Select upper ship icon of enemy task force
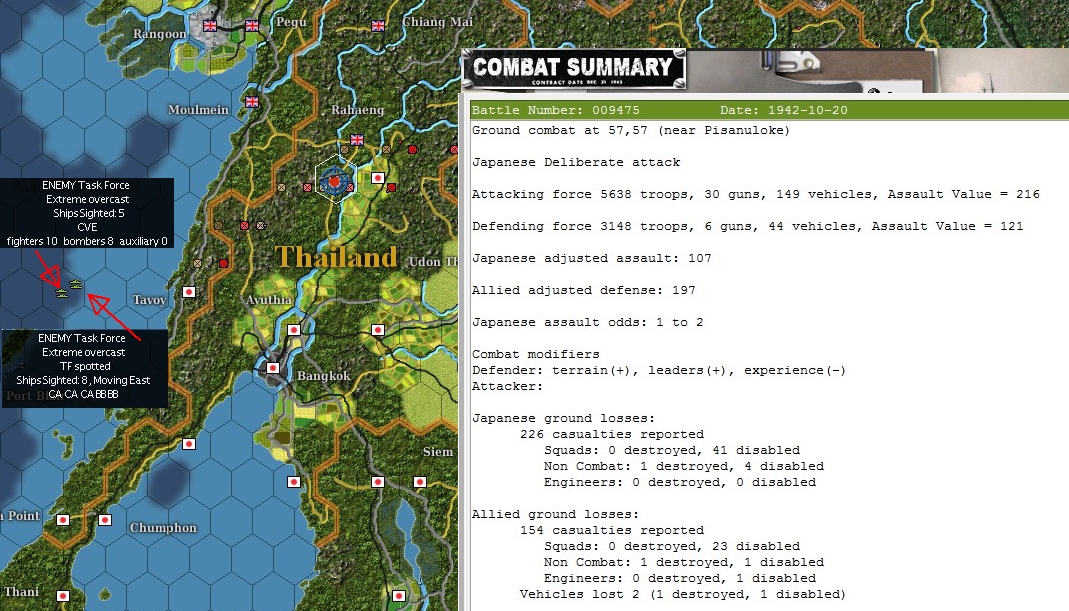Viewport: 1069px width, 611px height. pos(76,284)
